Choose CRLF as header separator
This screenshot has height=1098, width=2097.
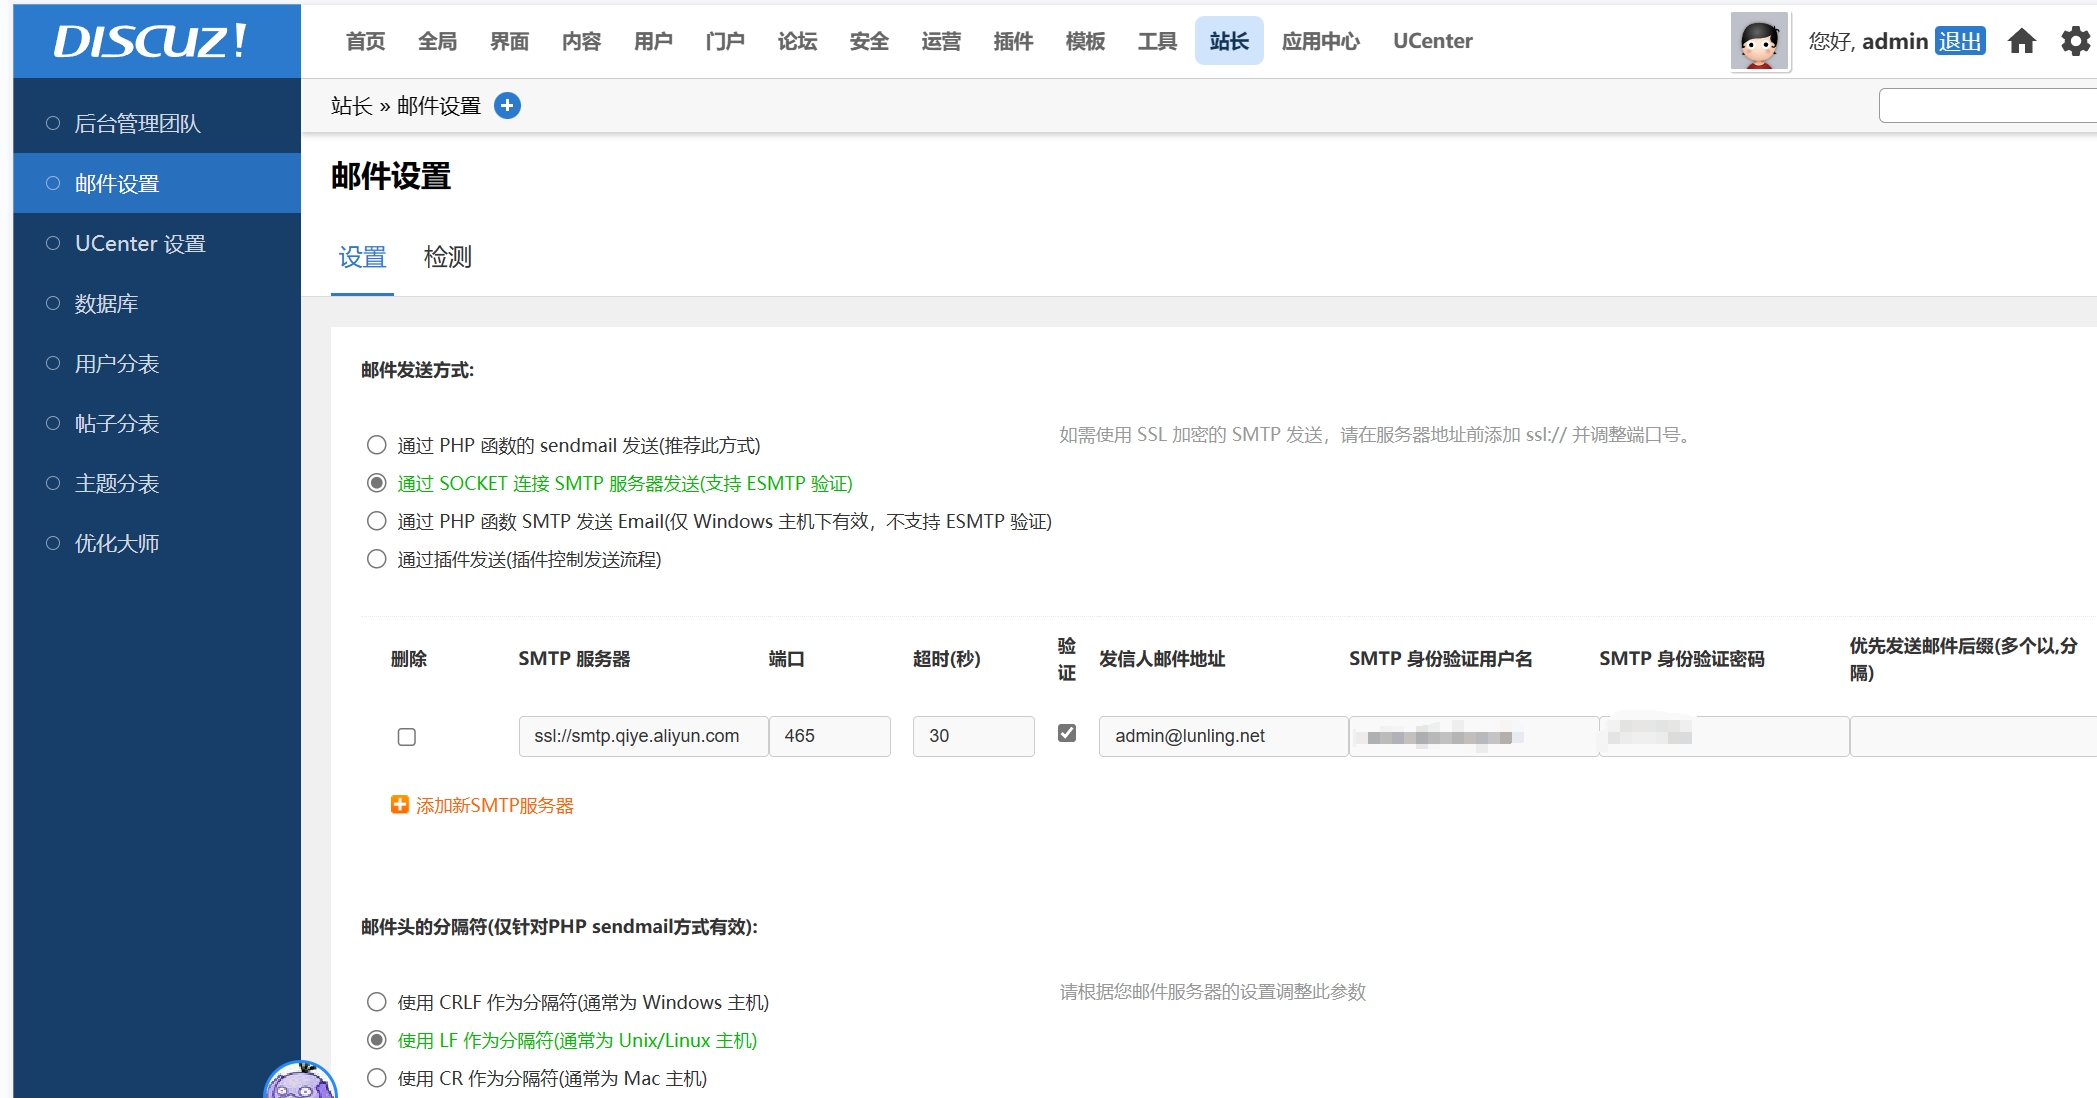point(377,1002)
